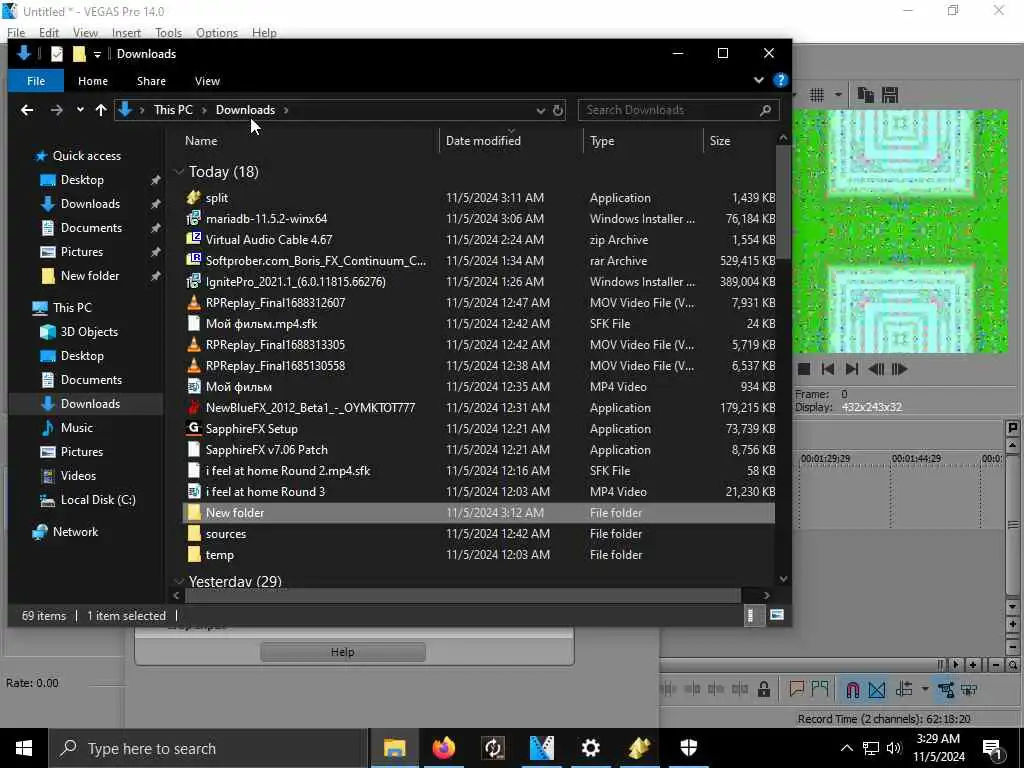
Task: Toggle the lock envelopes to events icon
Action: point(763,690)
